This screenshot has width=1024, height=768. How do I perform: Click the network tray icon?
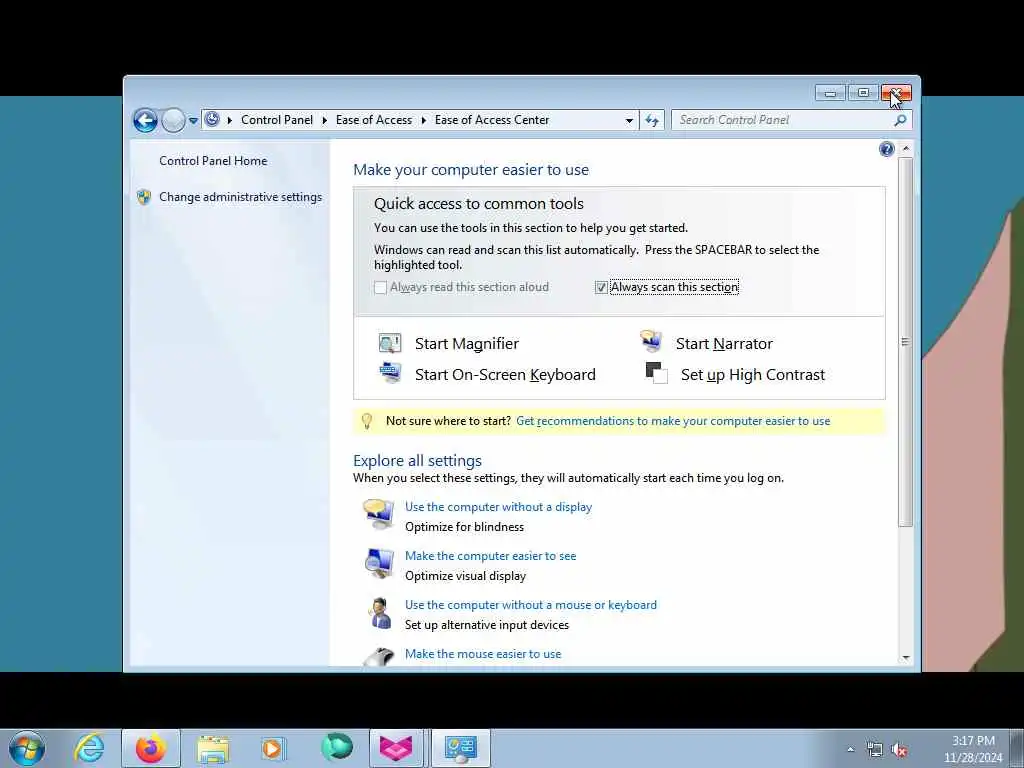pyautogui.click(x=874, y=750)
